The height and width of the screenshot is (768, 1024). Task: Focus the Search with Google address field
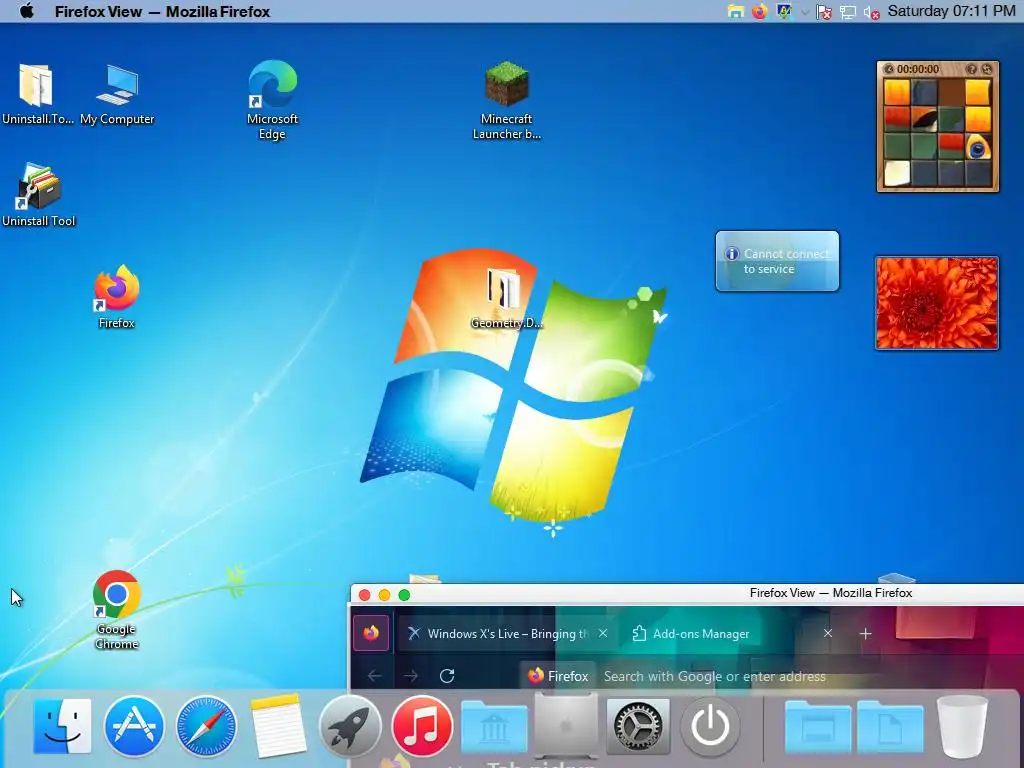pos(714,677)
